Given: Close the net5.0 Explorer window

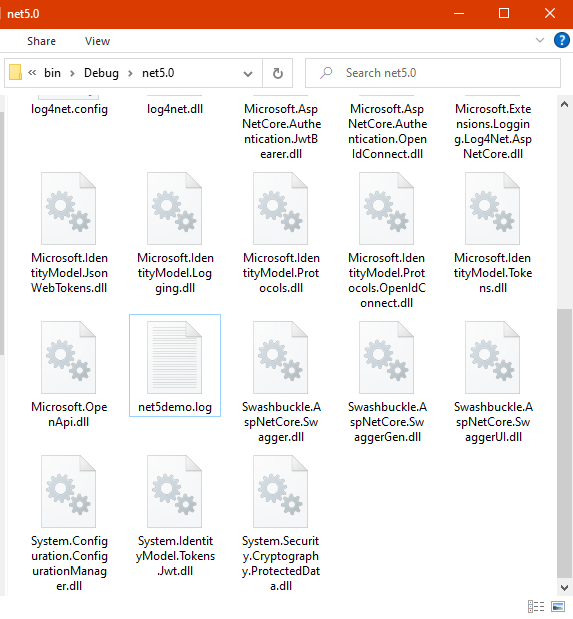Looking at the screenshot, I should (550, 14).
